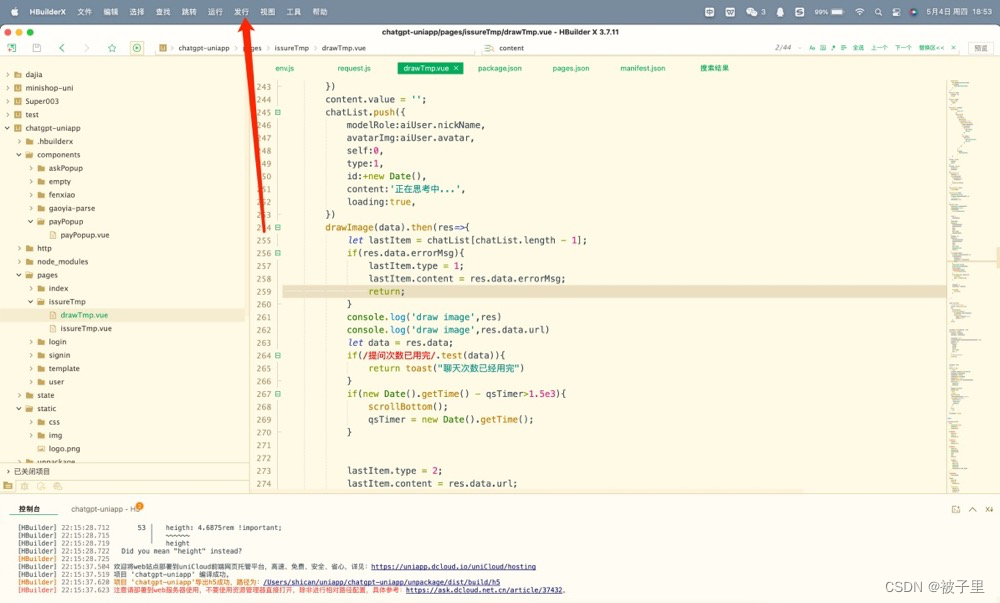Collapse the issureTmp folder
This screenshot has height=603, width=1000.
(31, 302)
